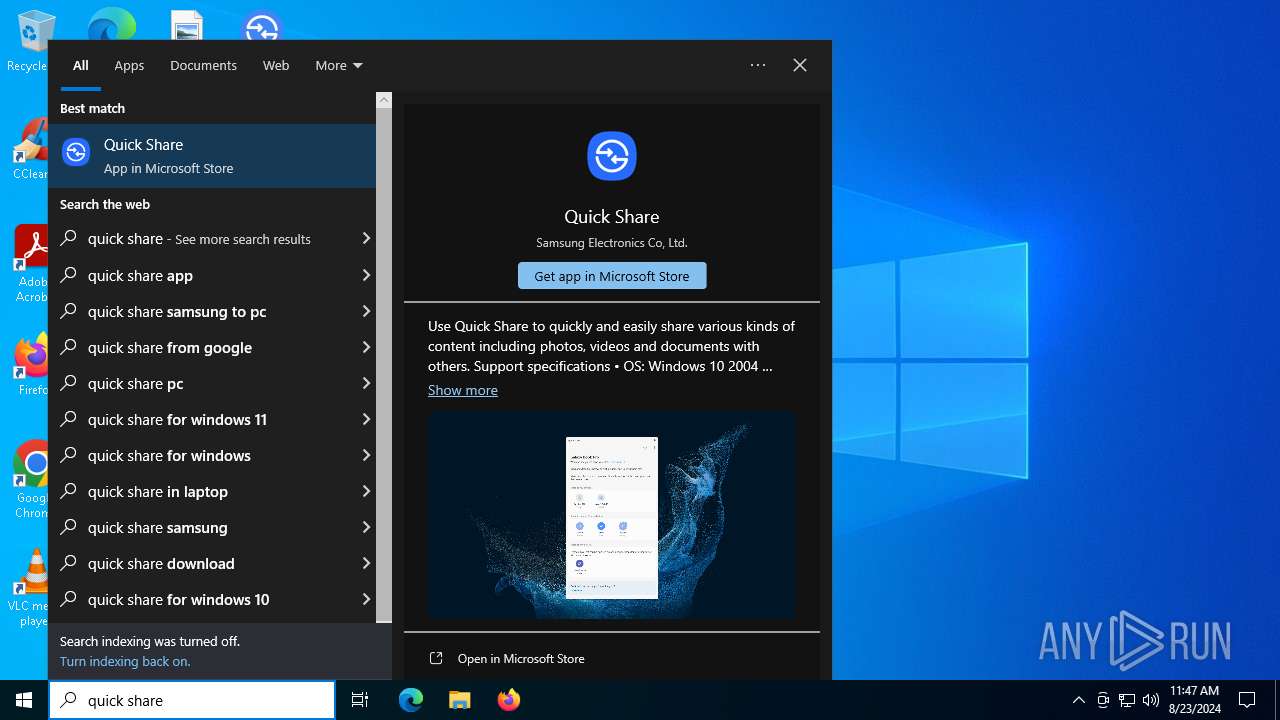The height and width of the screenshot is (720, 1280).
Task: Click magnifier icon beside 'quick share pc'
Action: pyautogui.click(x=69, y=383)
